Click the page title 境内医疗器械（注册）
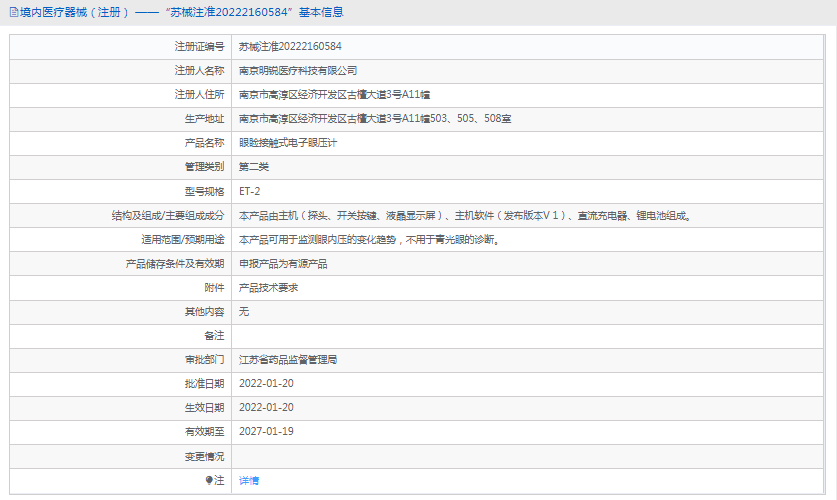This screenshot has height=500, width=837. pyautogui.click(x=75, y=12)
